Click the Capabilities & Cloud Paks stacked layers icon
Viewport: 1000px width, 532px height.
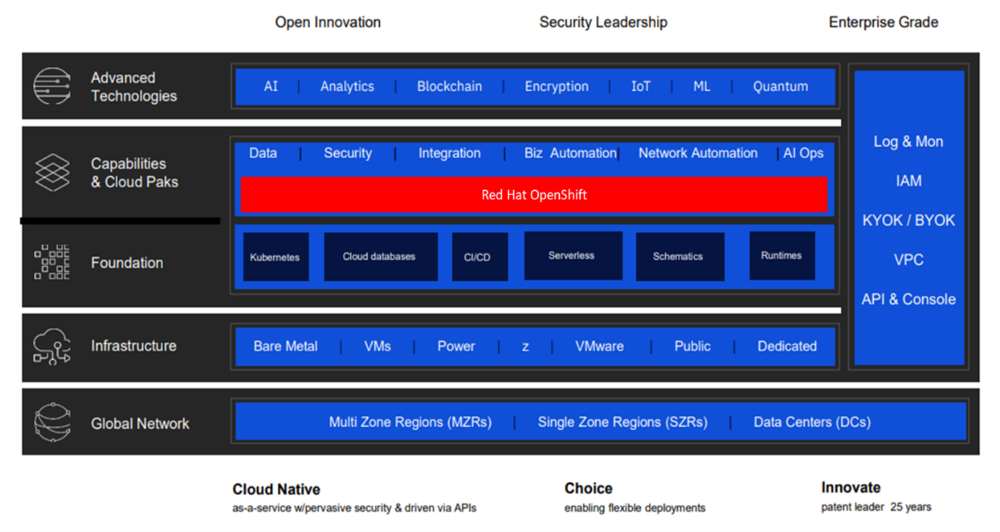coord(52,172)
